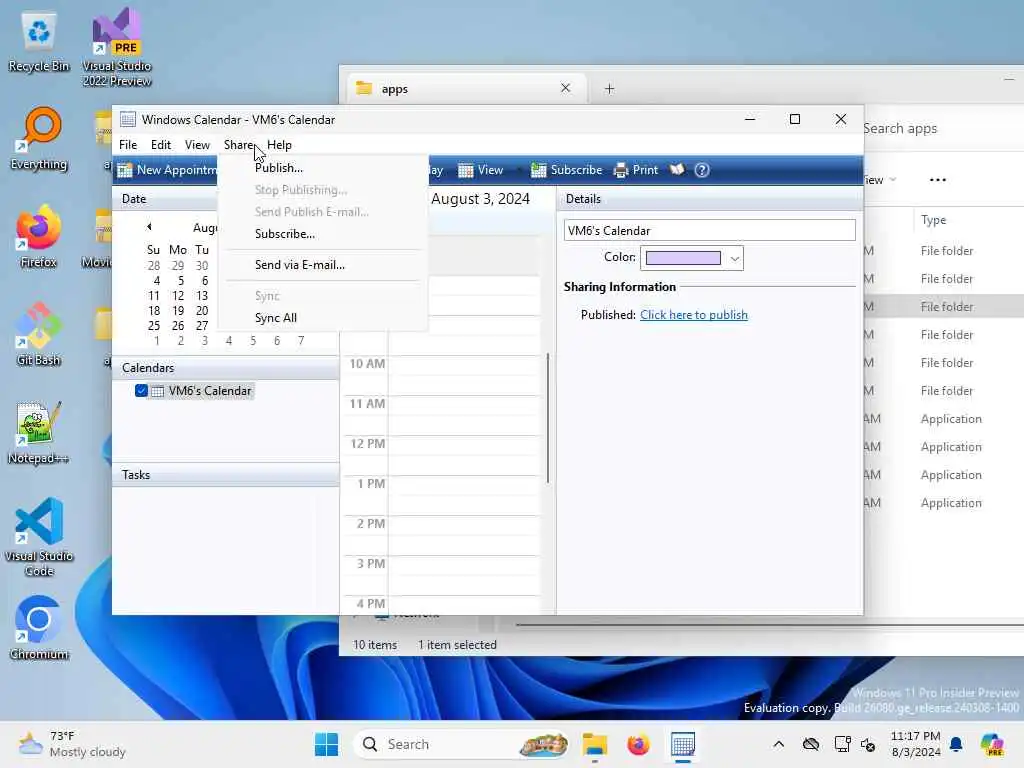Open the Visual Studio Code desktop icon

coord(39,537)
